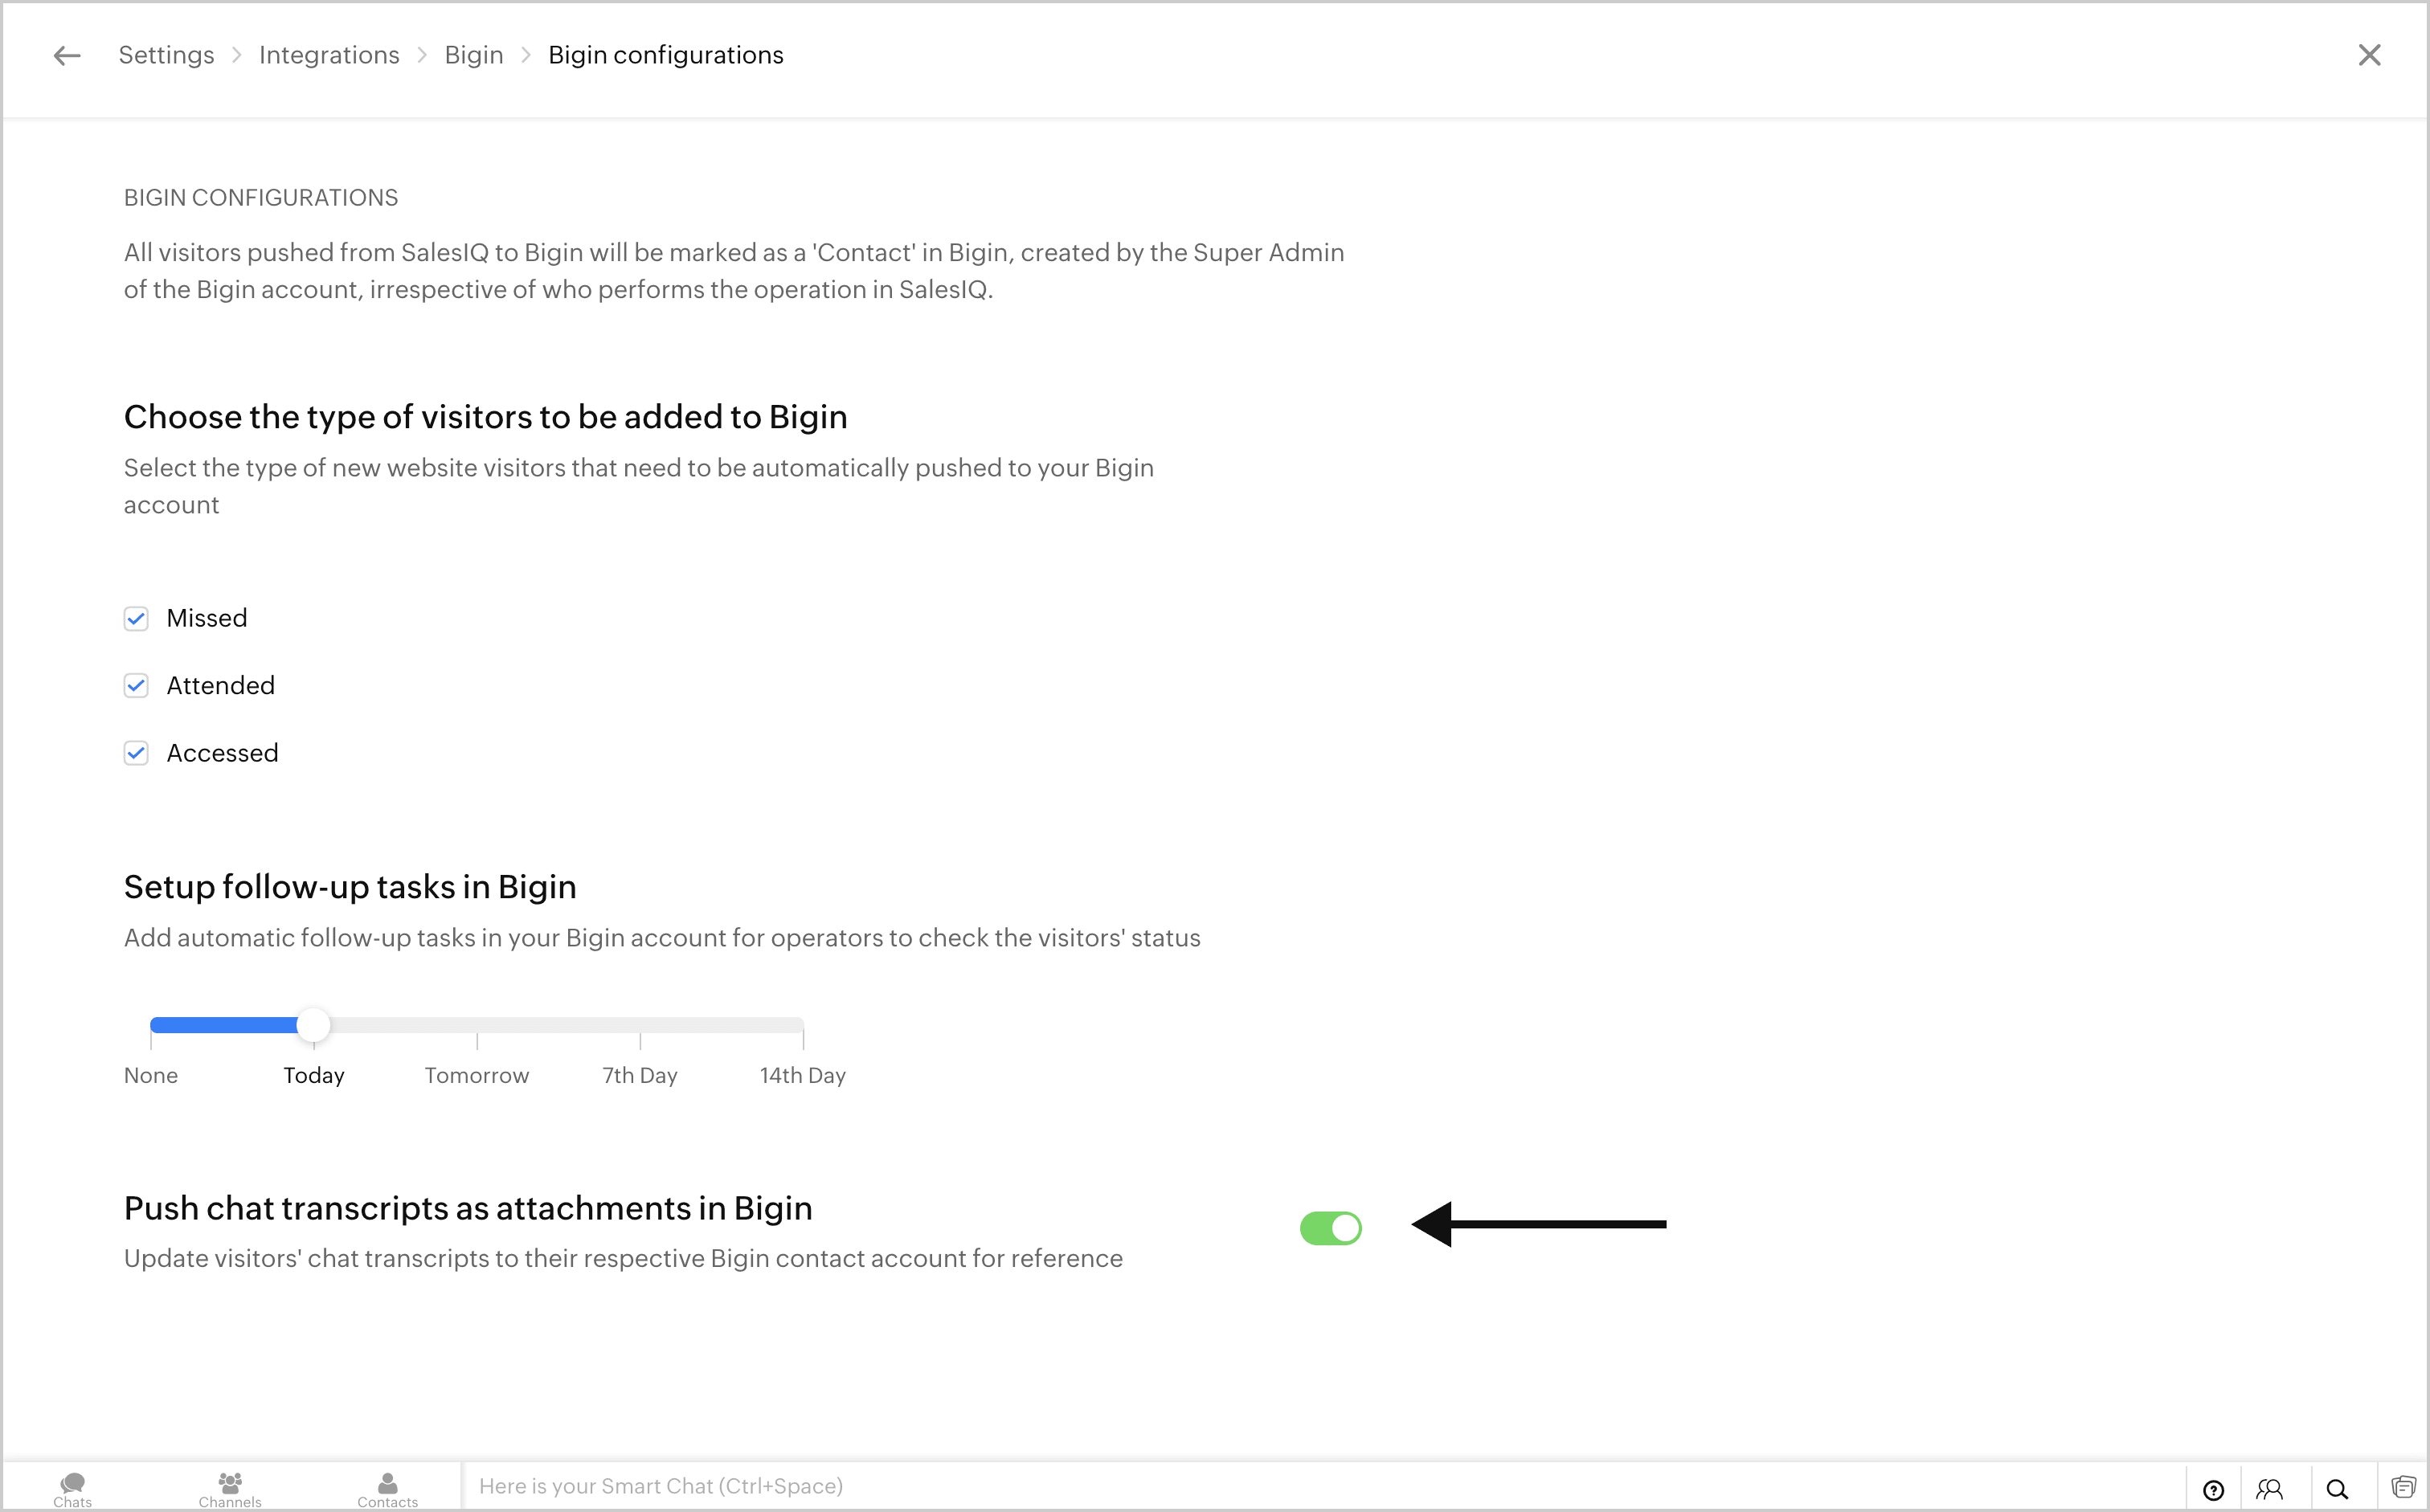The image size is (2430, 1512).
Task: Go to Integrations breadcrumb
Action: (329, 55)
